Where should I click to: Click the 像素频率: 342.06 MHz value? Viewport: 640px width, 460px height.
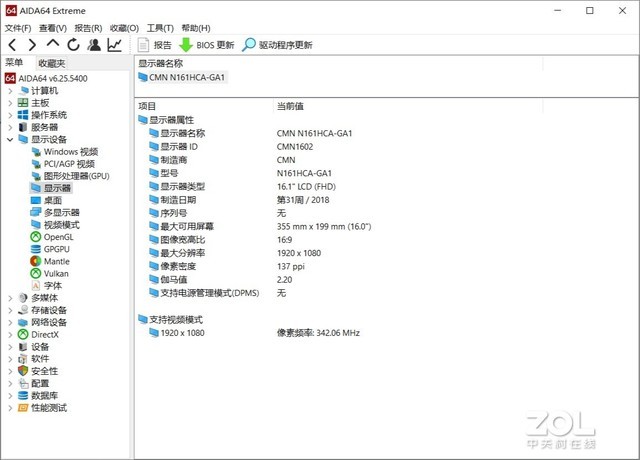click(318, 333)
